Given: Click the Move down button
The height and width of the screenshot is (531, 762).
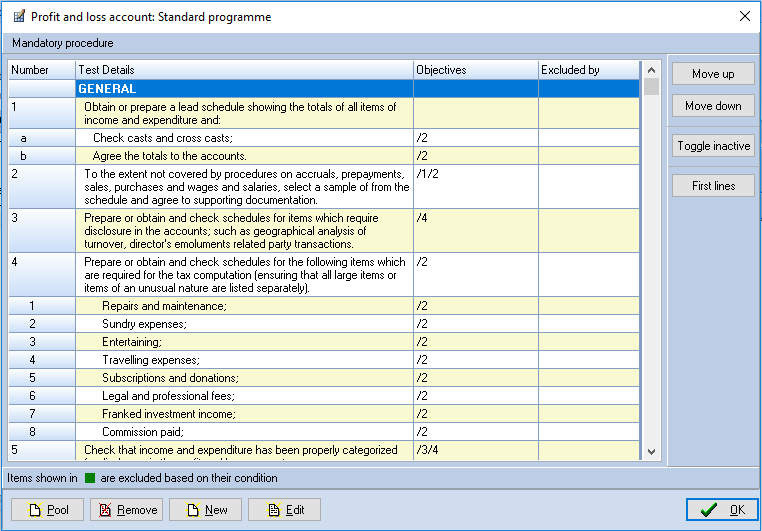Looking at the screenshot, I should tap(713, 106).
